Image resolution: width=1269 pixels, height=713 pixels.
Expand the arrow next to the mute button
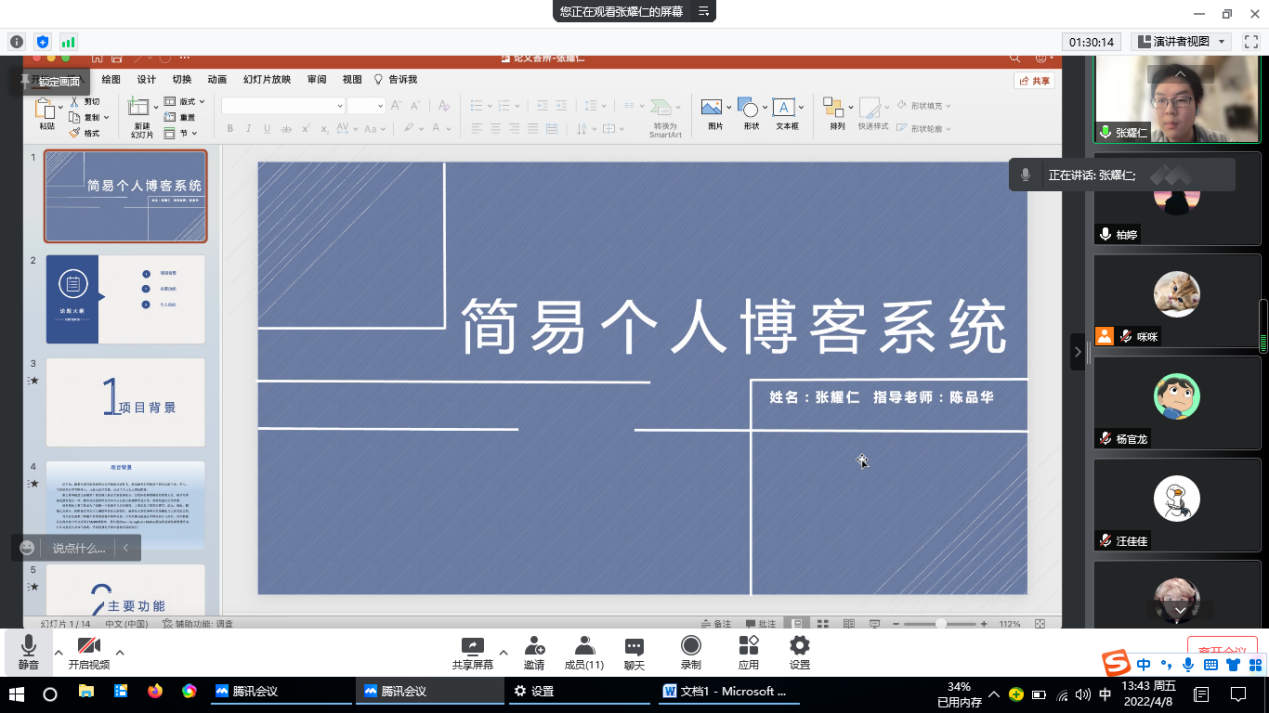pyautogui.click(x=58, y=652)
